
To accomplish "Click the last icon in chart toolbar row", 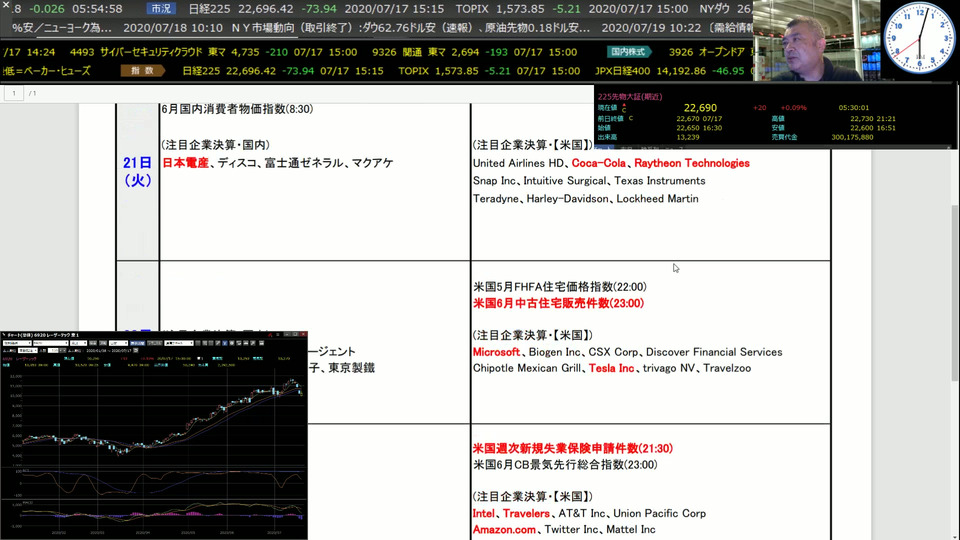I will pos(261,343).
